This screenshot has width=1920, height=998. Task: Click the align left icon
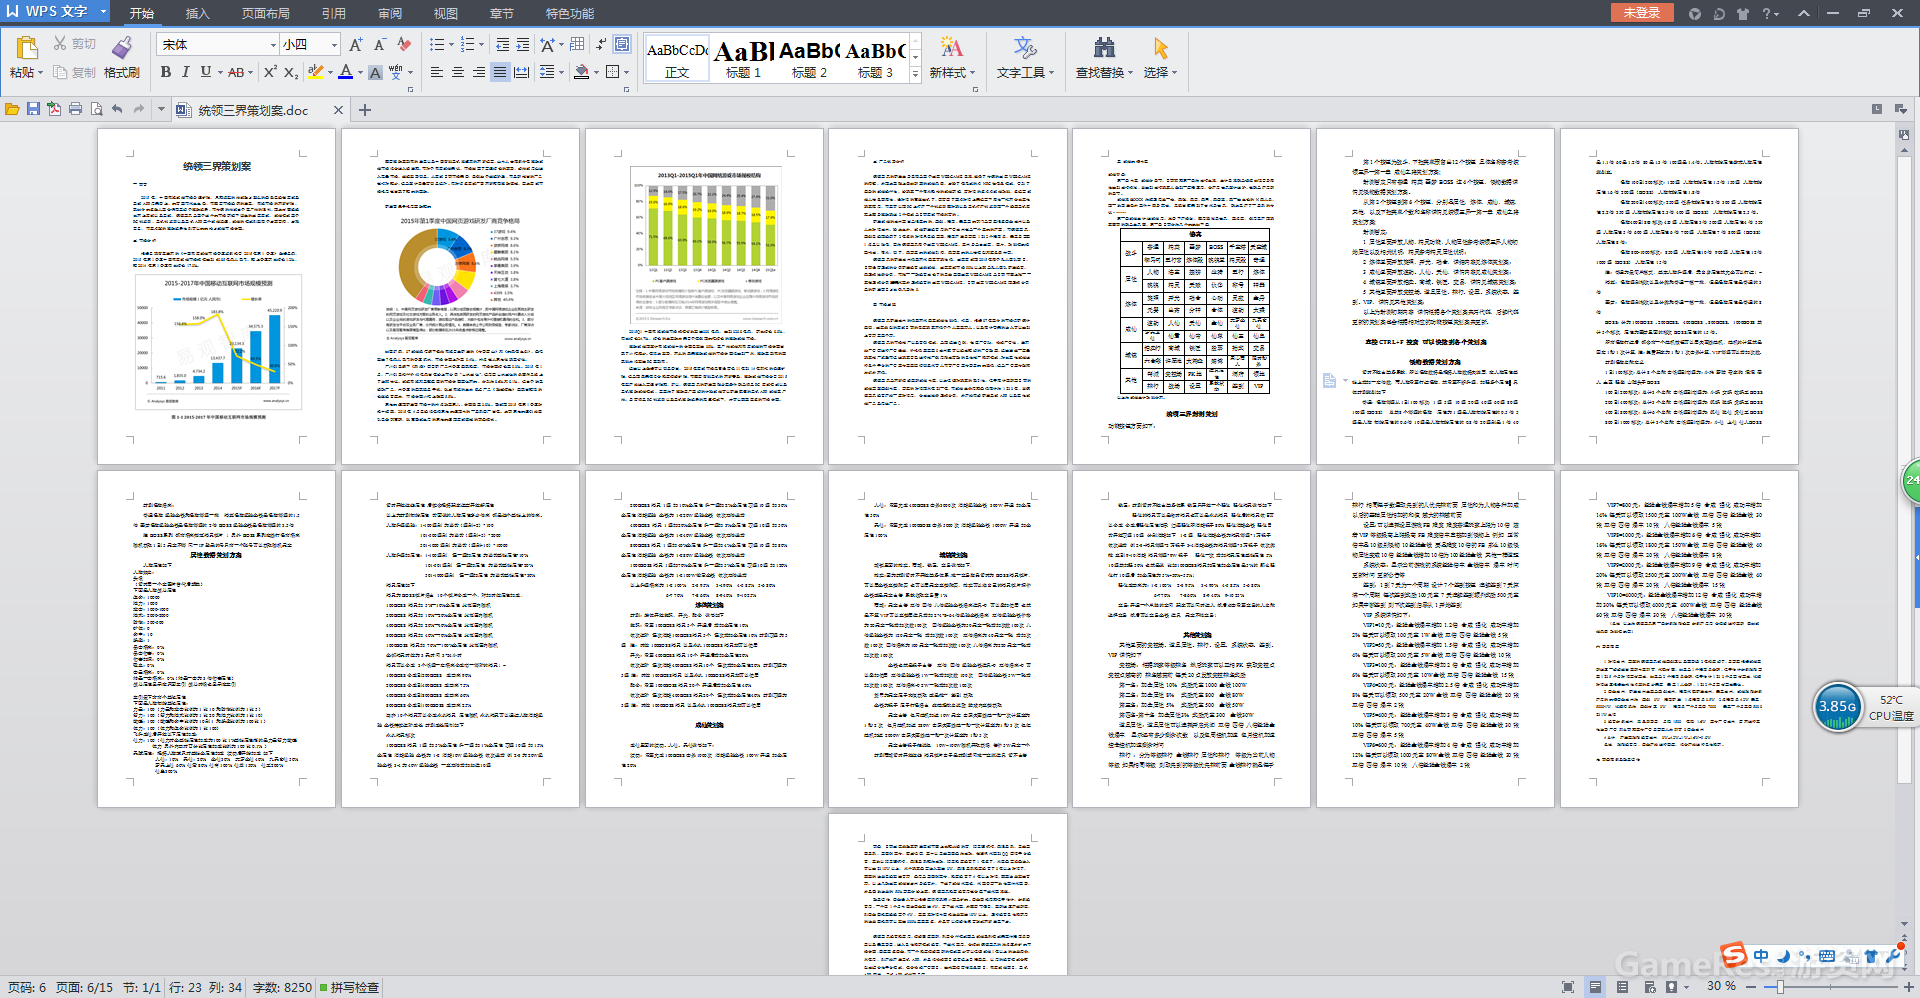coord(437,72)
